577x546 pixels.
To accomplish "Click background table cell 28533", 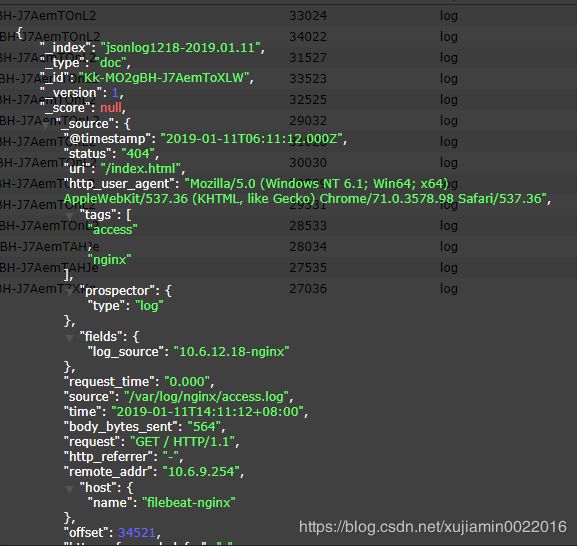I will [308, 226].
